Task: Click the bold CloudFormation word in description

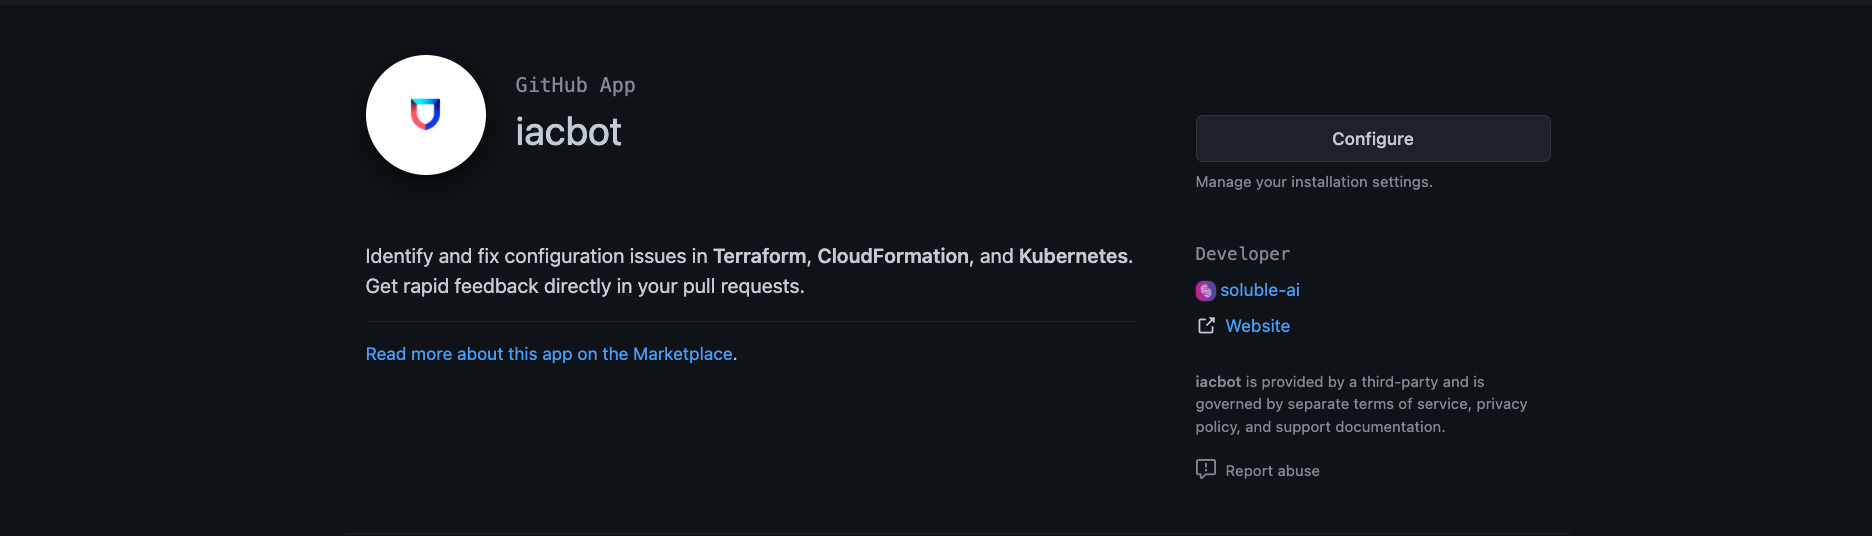Action: 892,256
